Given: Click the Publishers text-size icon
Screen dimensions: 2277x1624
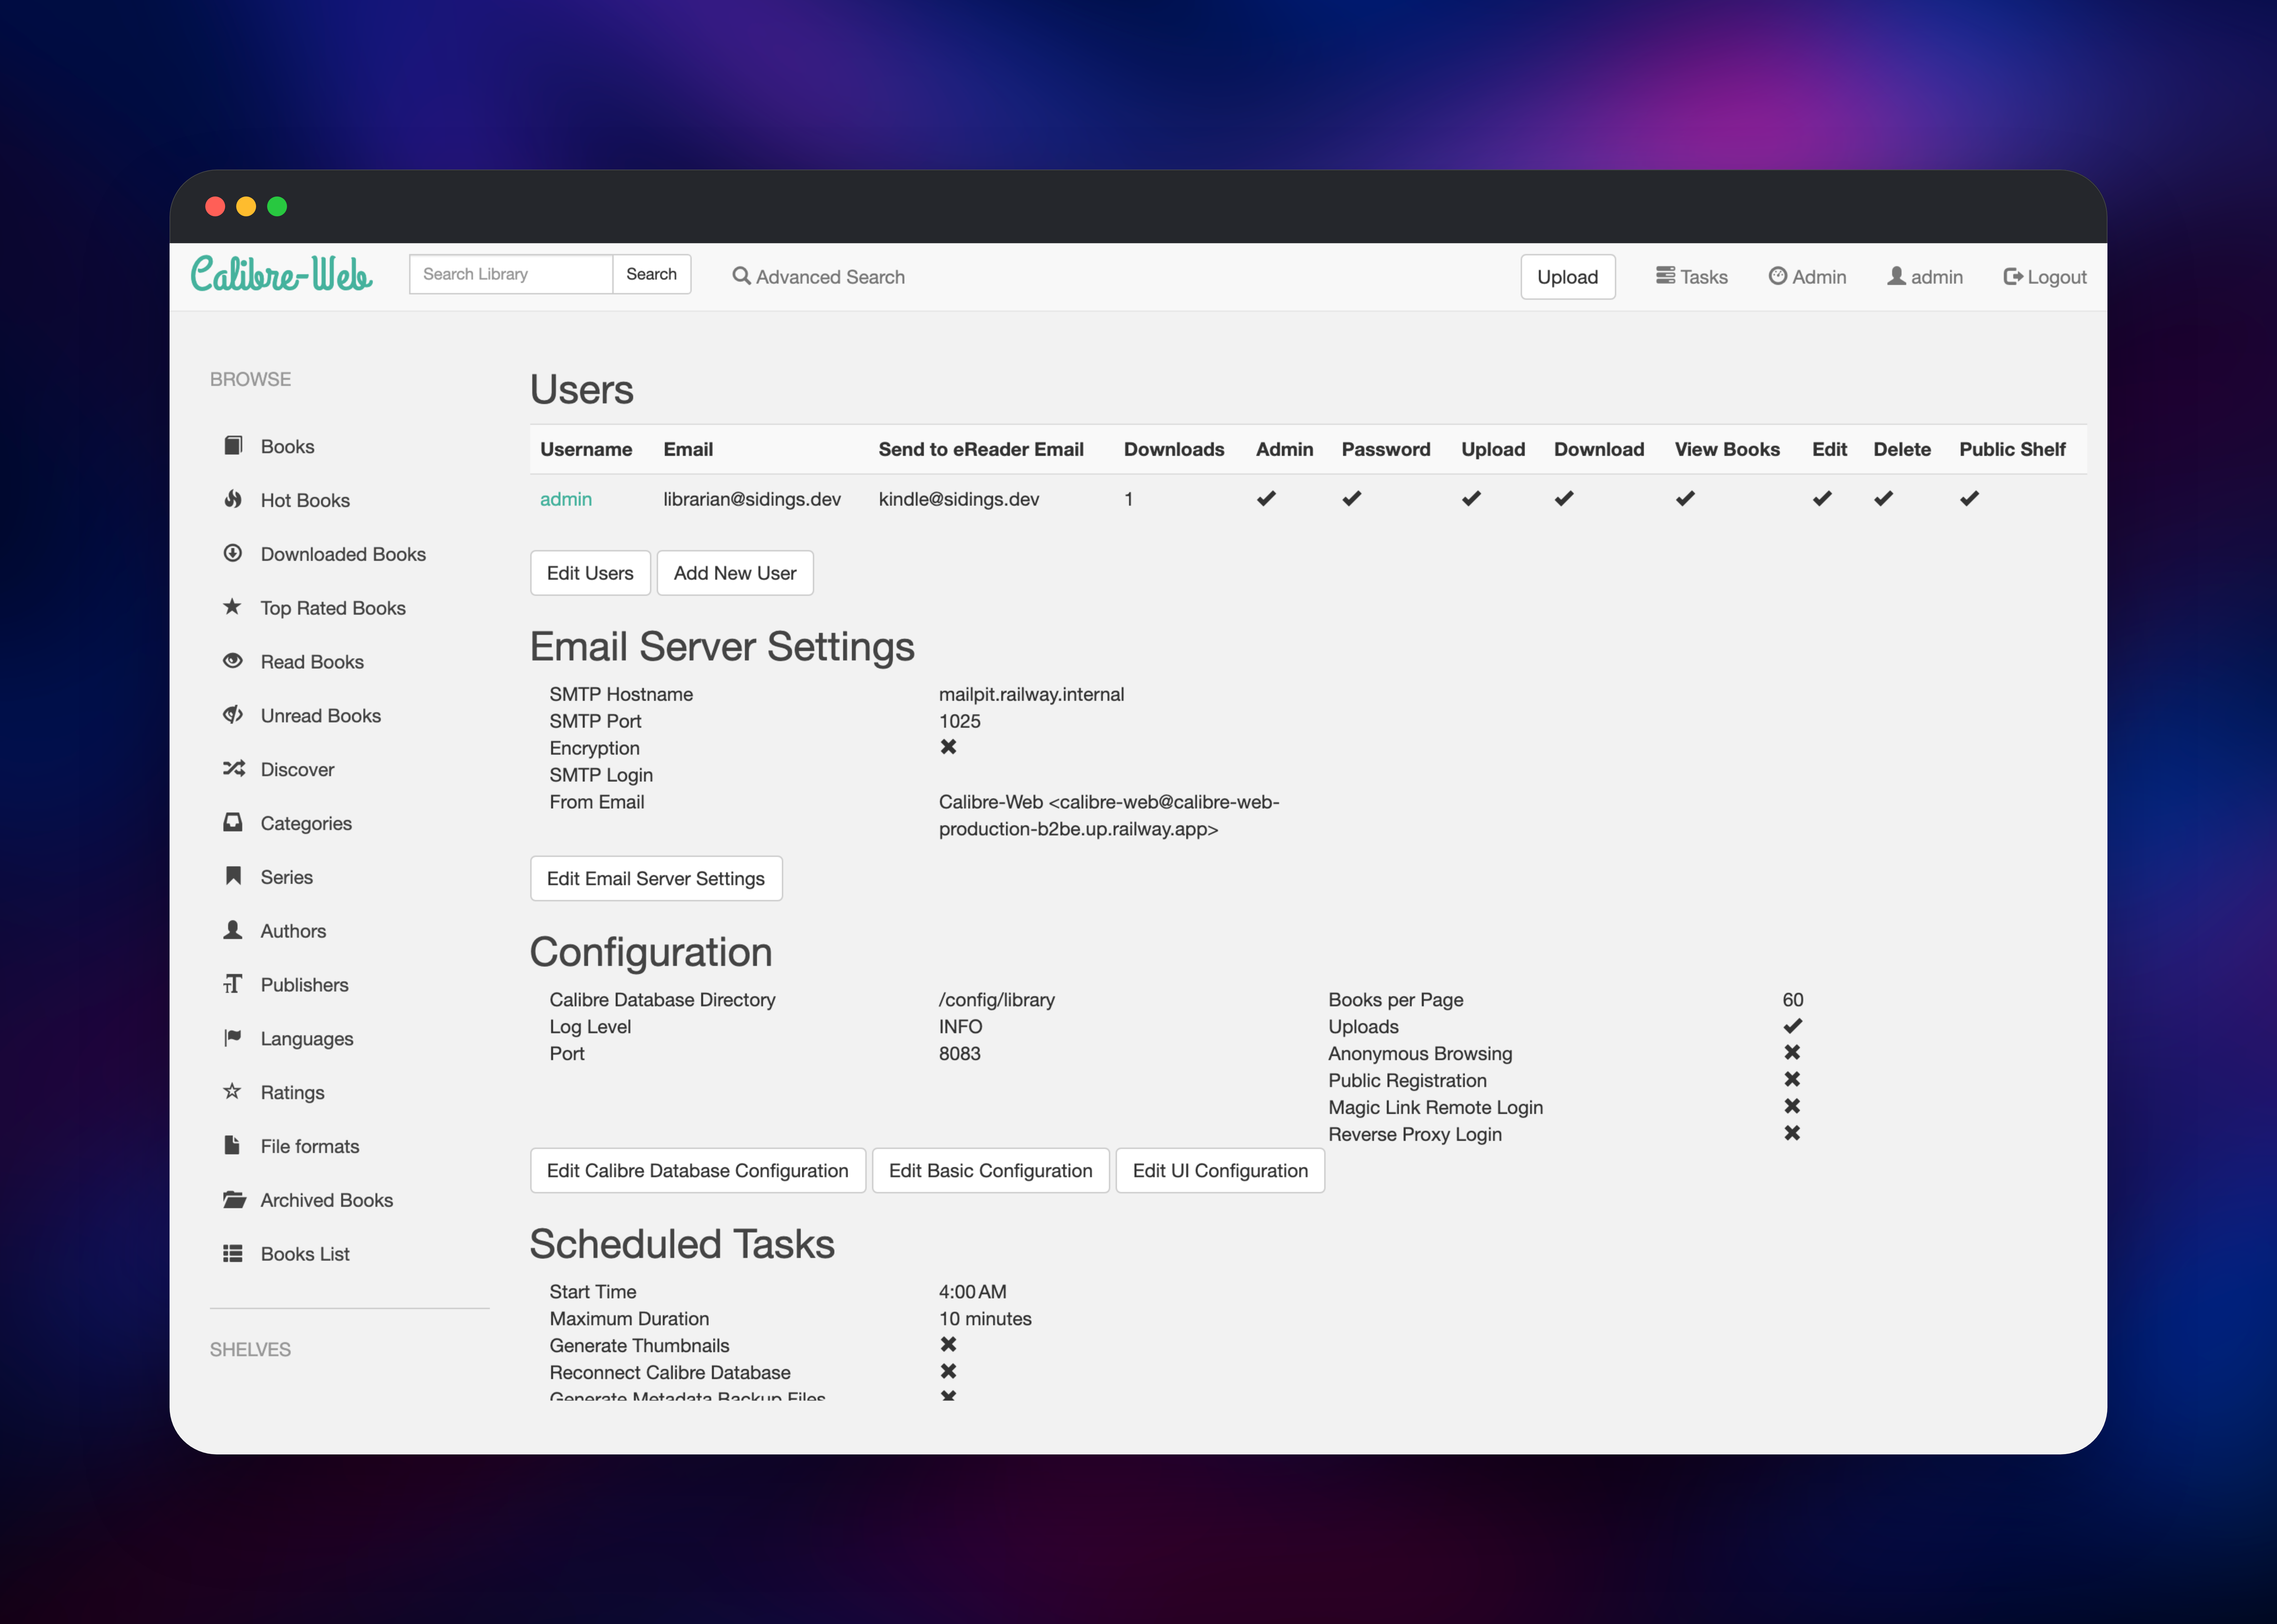Looking at the screenshot, I should (x=233, y=984).
